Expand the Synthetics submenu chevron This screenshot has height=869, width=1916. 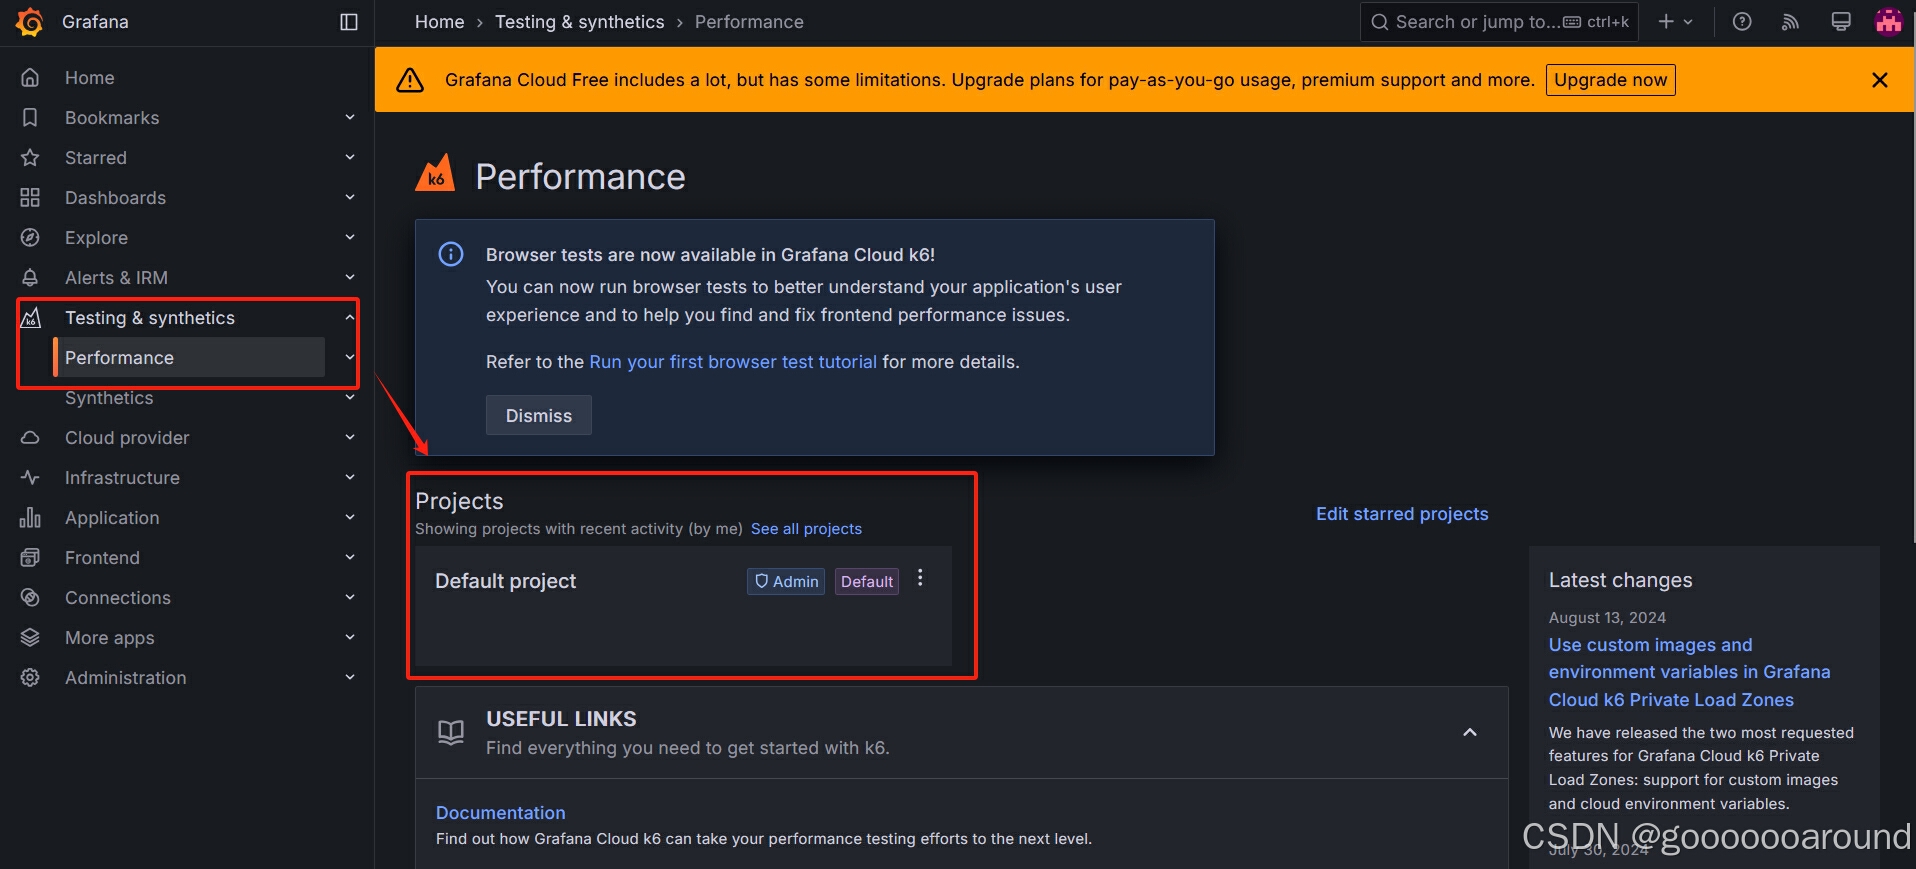(x=350, y=397)
